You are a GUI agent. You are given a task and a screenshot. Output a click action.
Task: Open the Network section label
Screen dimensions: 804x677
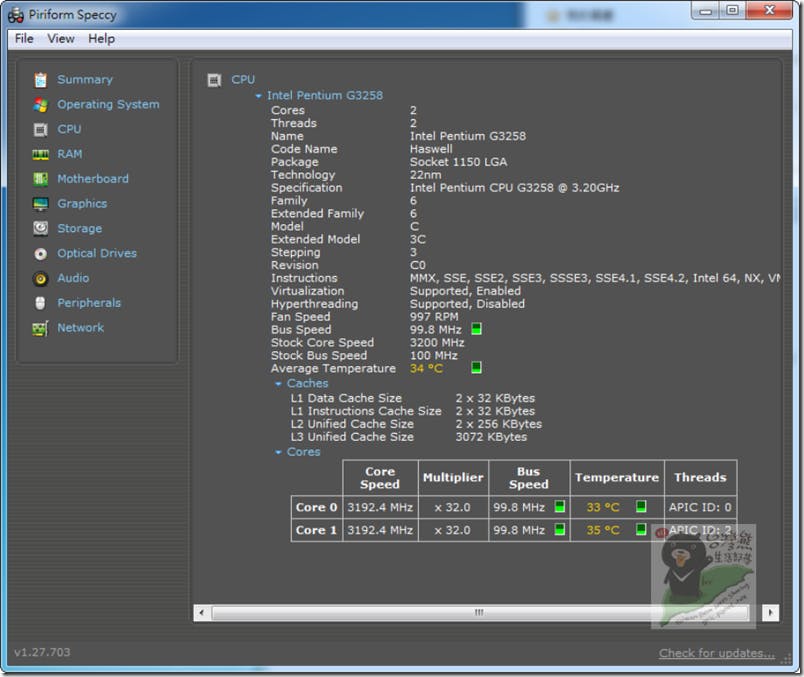[81, 328]
